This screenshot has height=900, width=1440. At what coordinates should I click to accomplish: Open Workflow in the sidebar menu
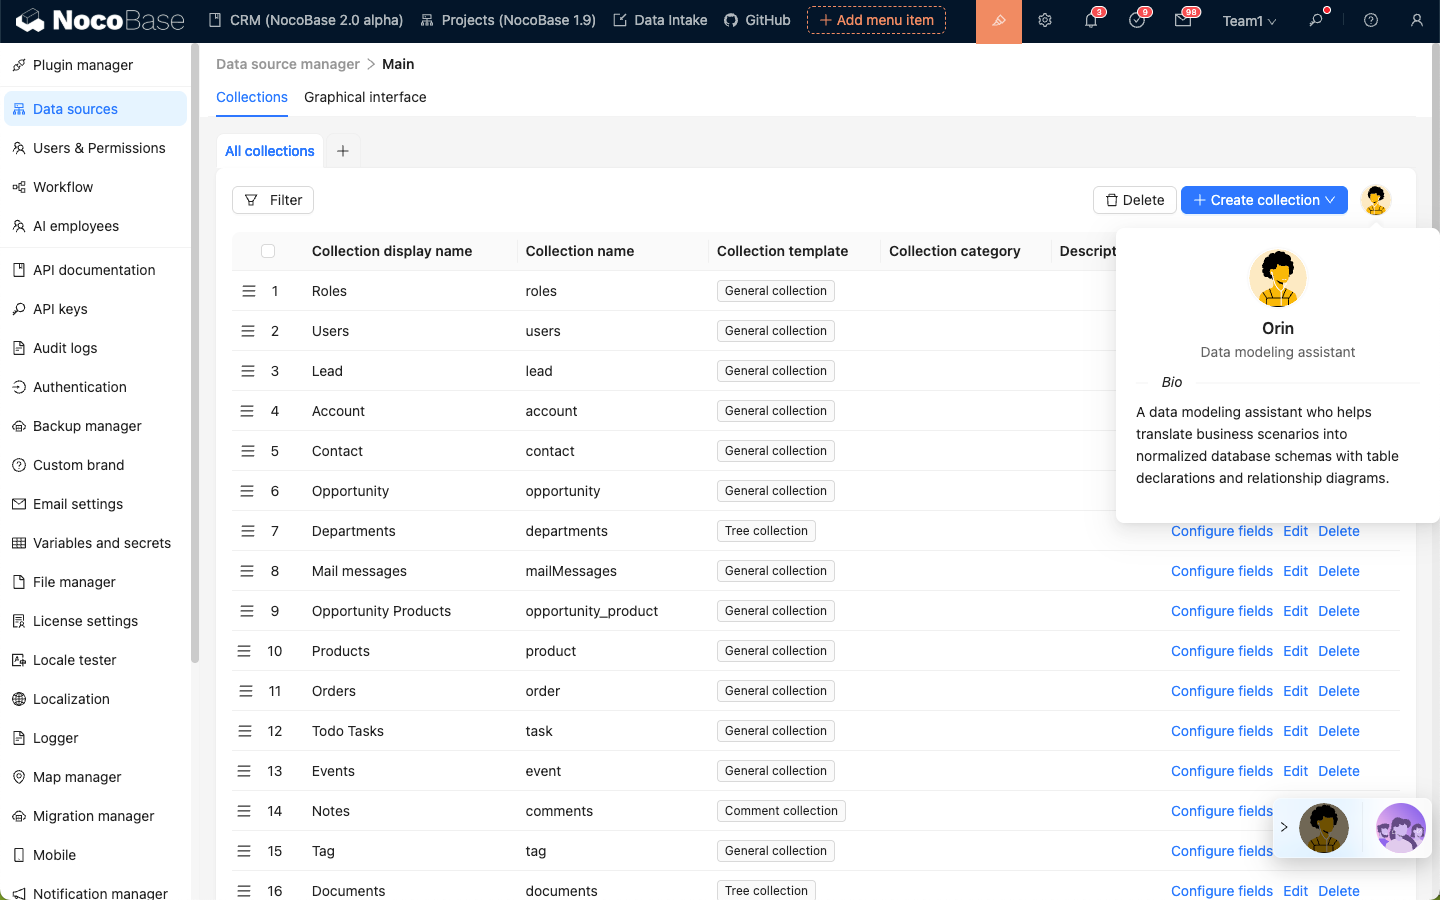[63, 187]
